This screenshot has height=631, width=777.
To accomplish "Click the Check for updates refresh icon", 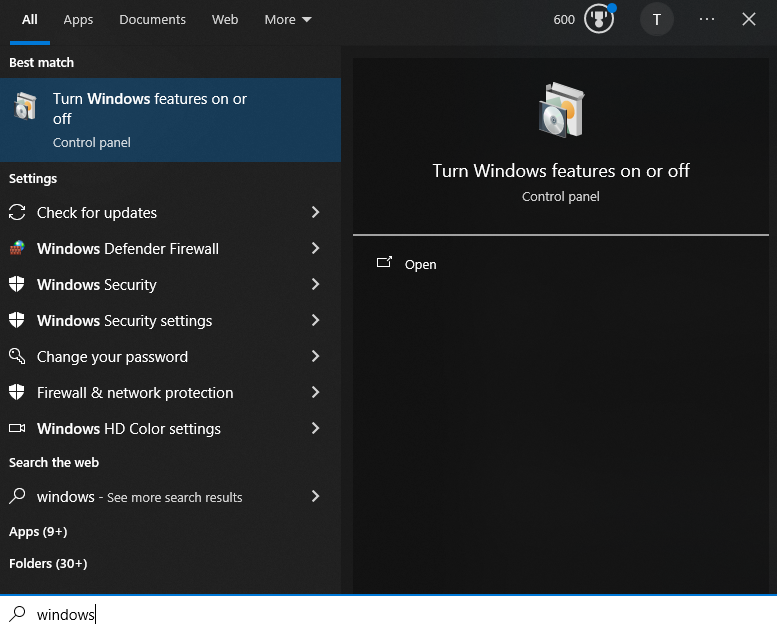I will click(17, 213).
